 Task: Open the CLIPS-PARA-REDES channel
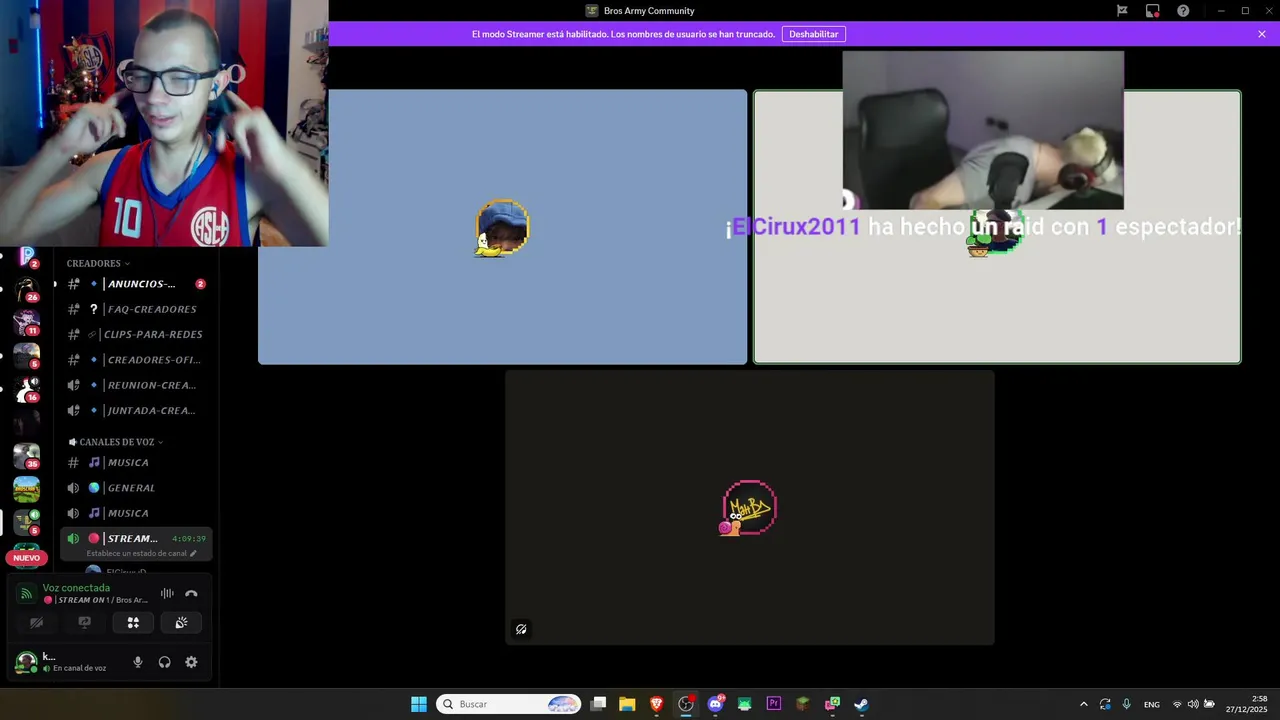coord(136,335)
